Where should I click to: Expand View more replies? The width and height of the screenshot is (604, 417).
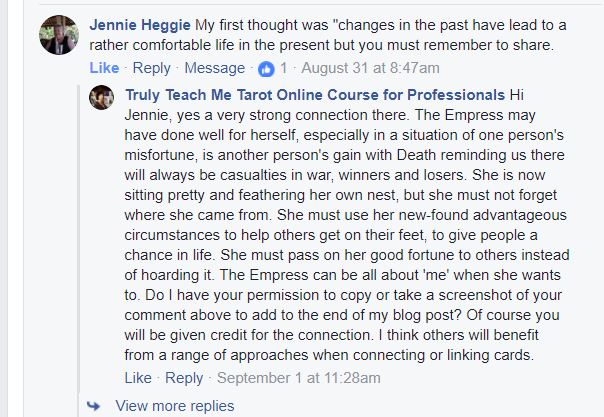(x=175, y=406)
